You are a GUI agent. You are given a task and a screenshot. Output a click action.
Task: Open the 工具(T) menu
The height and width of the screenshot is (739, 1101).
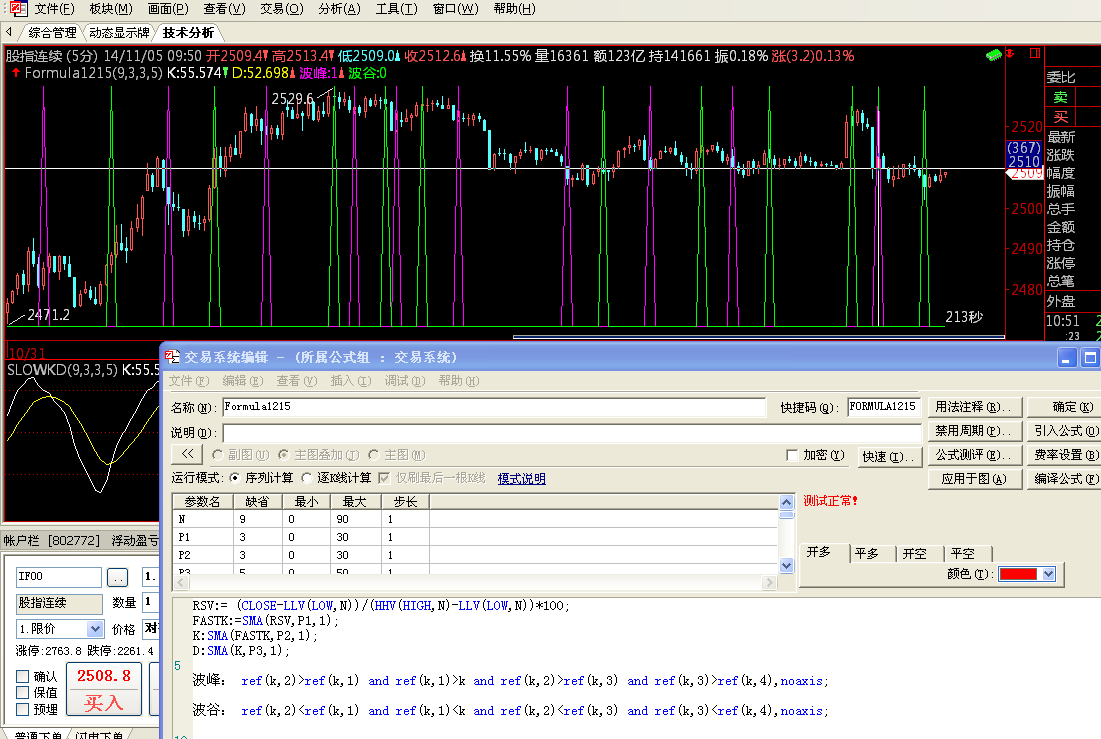coord(396,9)
